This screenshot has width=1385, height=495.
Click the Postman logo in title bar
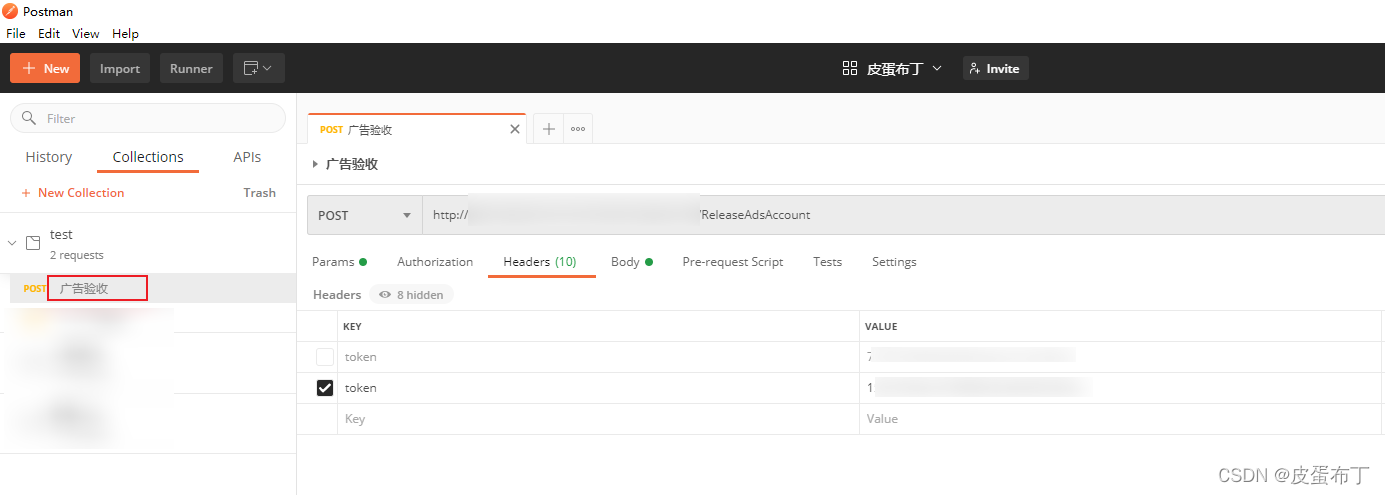pyautogui.click(x=10, y=11)
